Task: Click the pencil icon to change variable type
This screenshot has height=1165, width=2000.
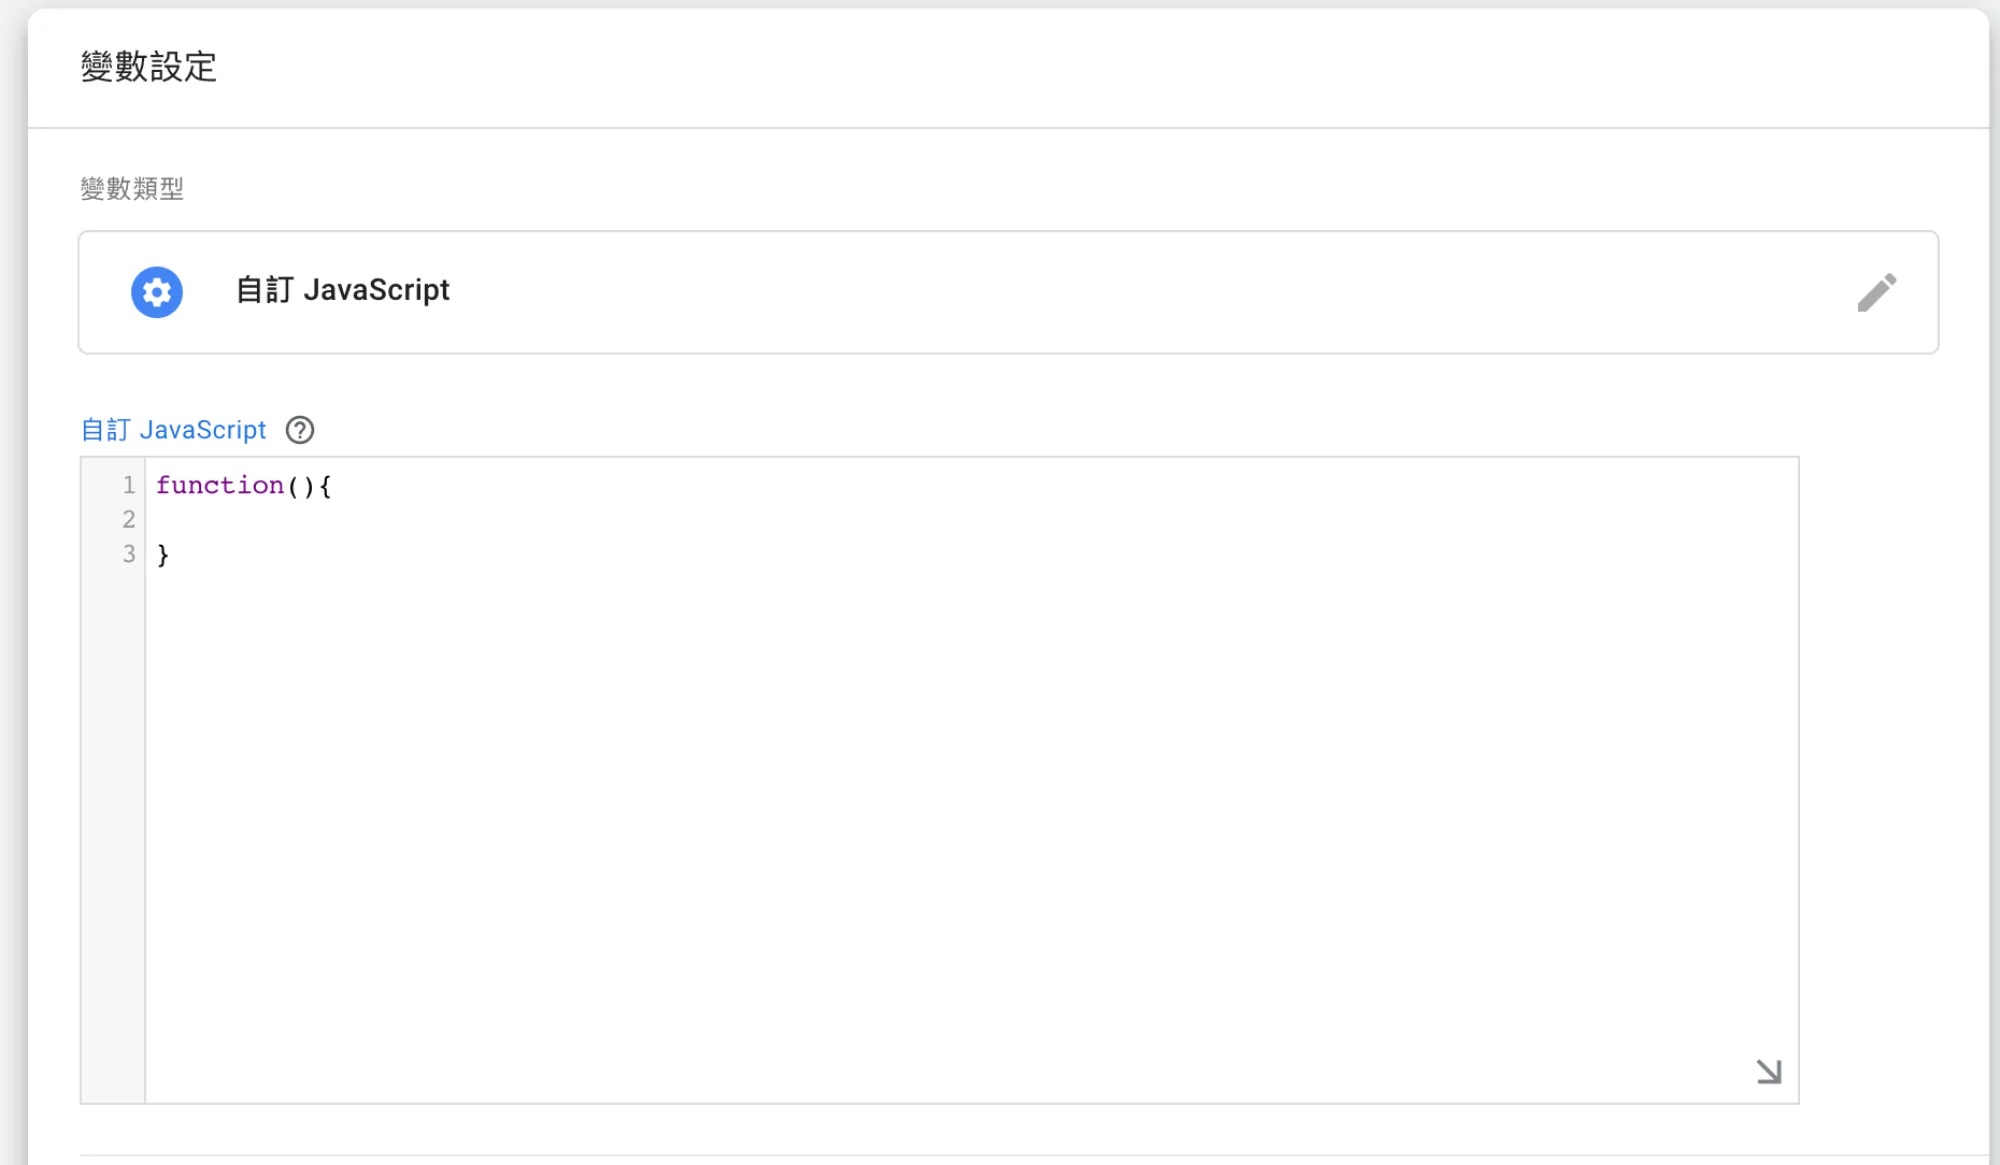Action: [1878, 291]
